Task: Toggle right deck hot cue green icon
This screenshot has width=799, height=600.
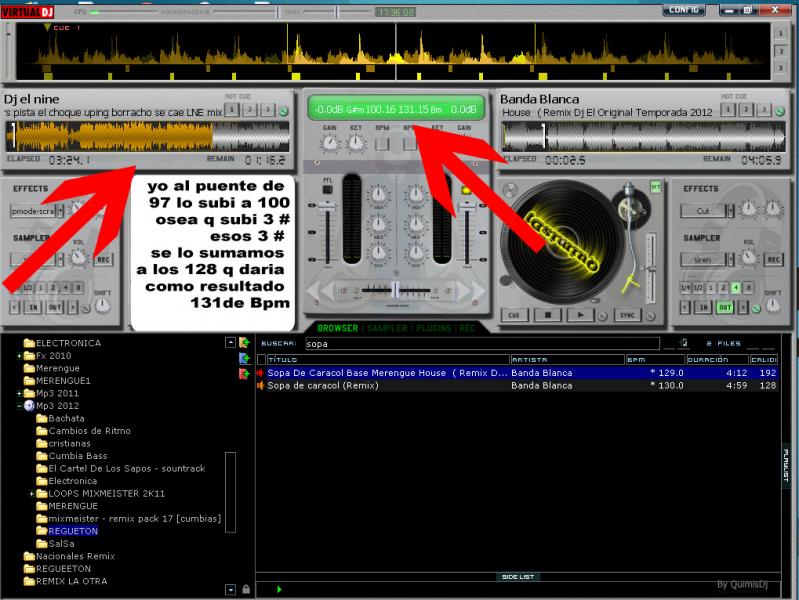Action: click(780, 111)
